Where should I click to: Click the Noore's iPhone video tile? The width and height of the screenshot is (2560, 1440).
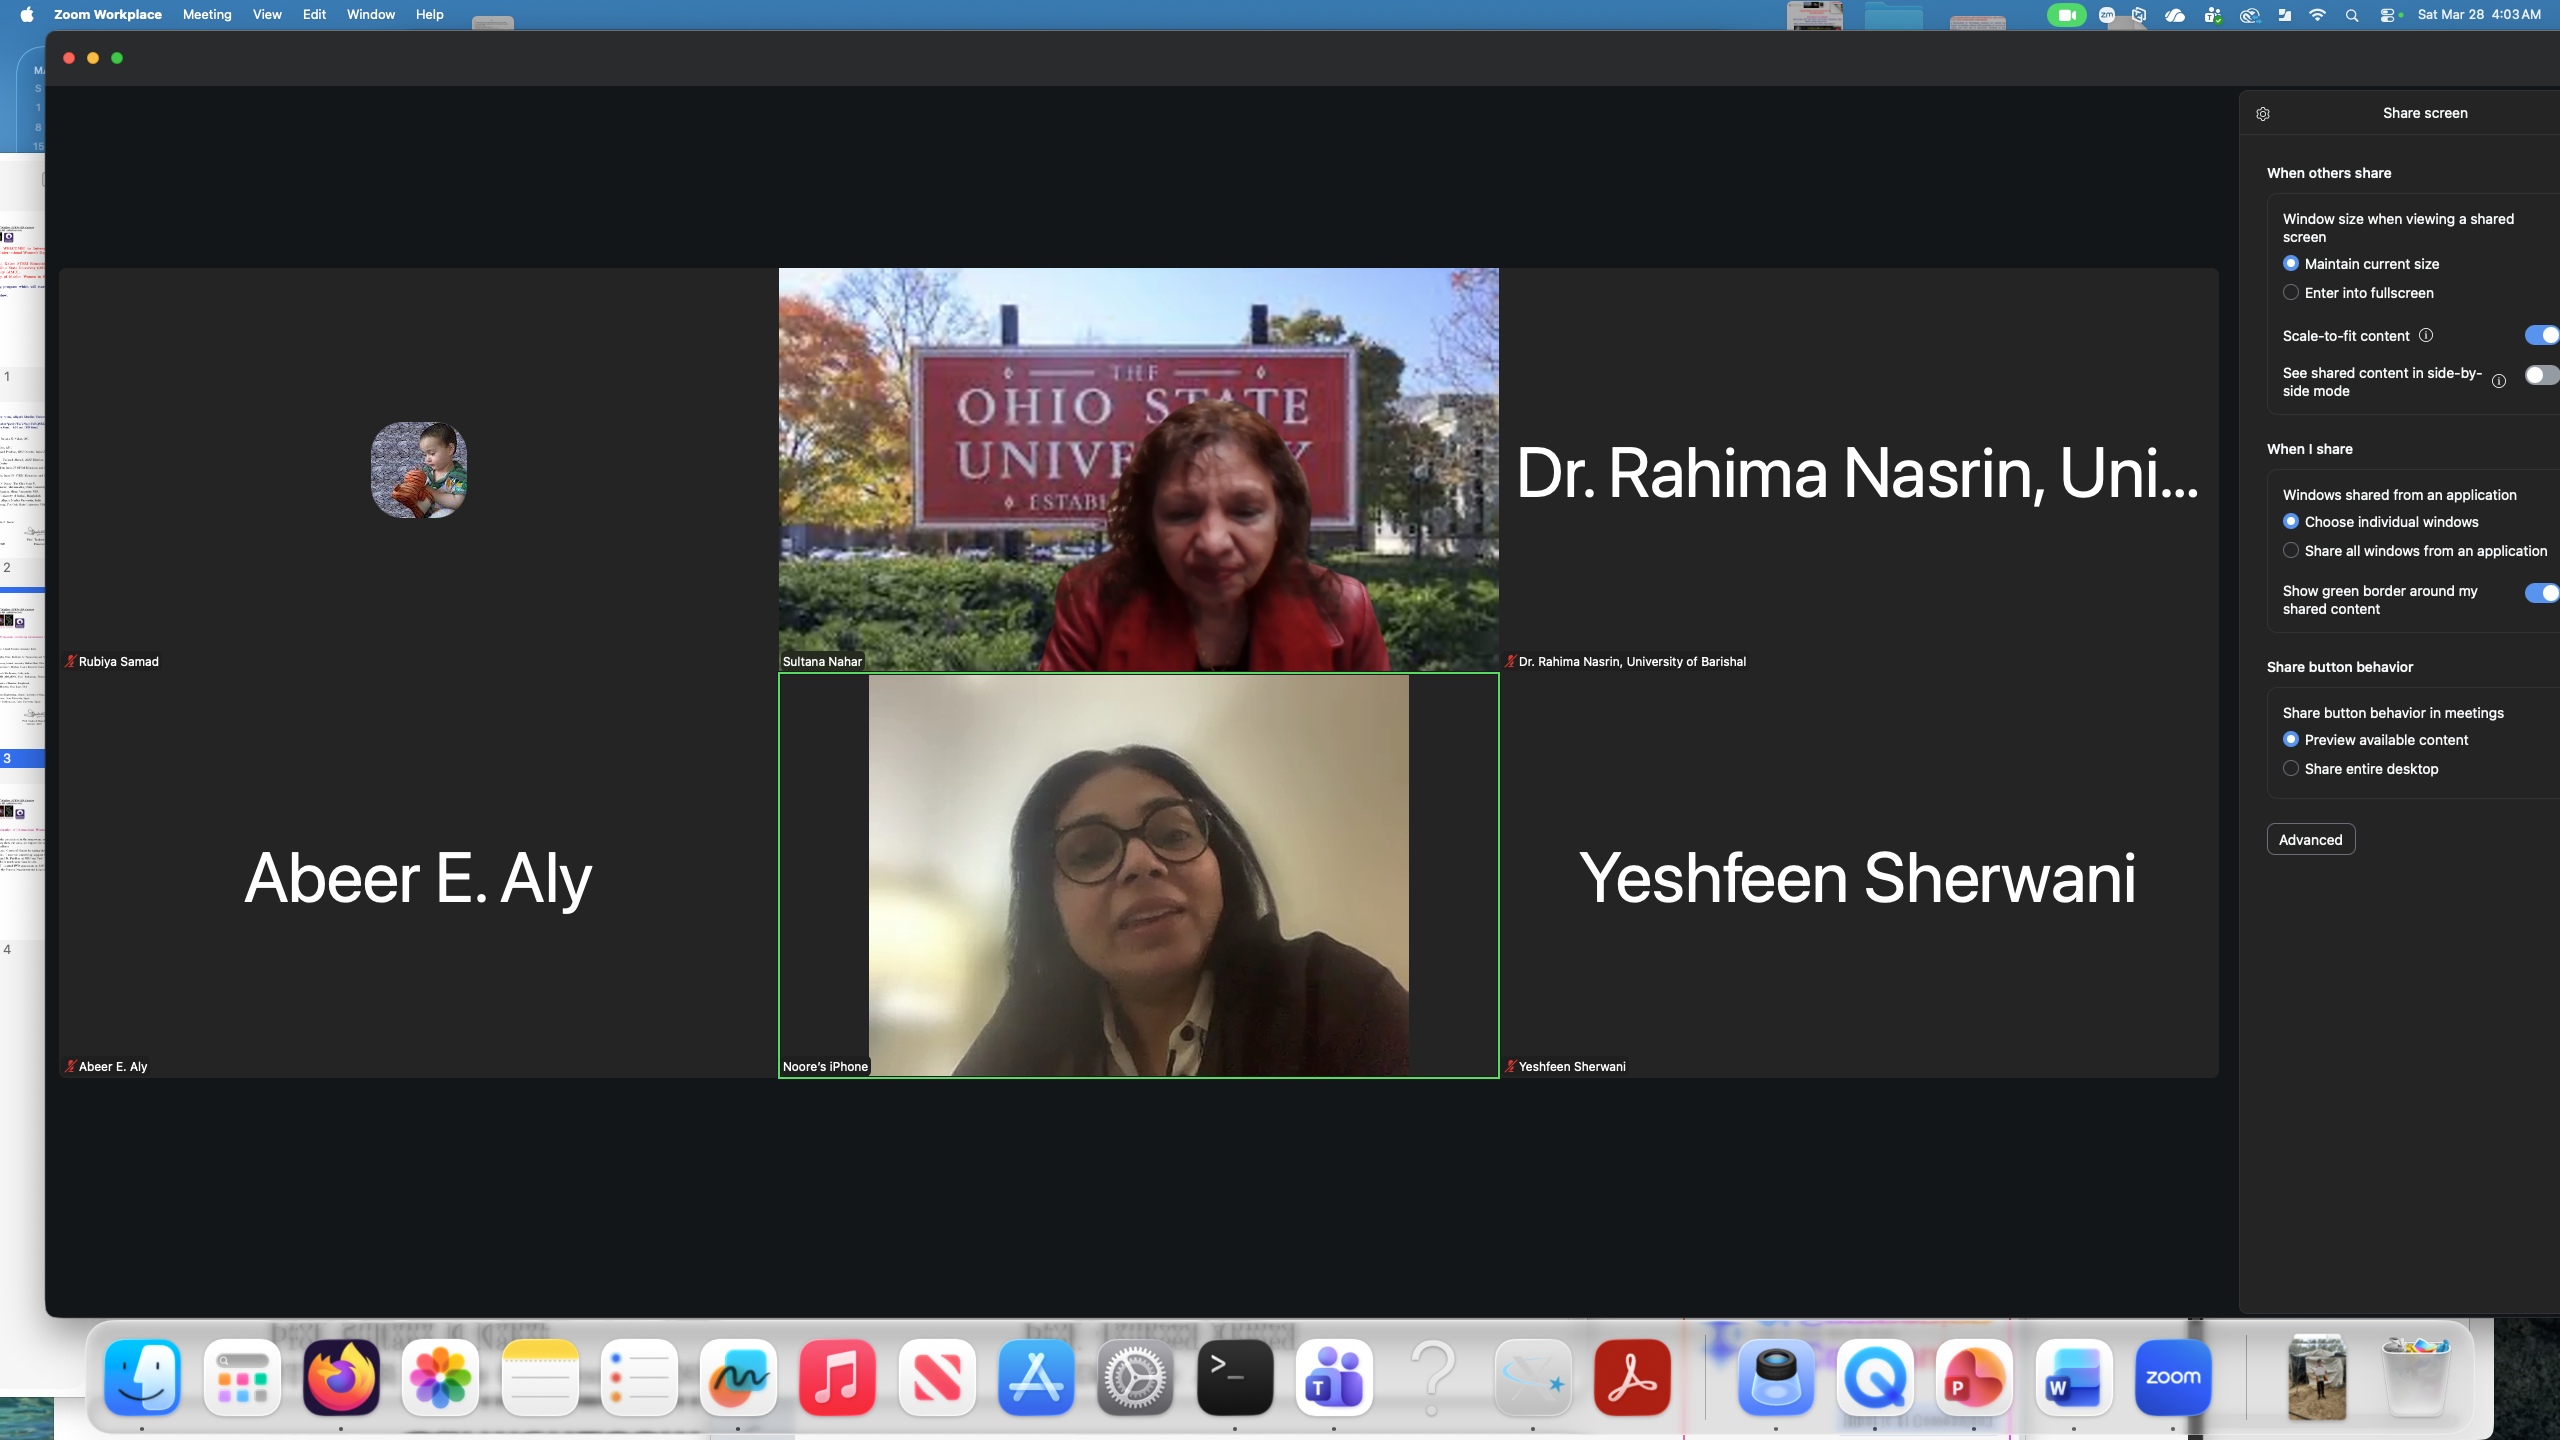[1138, 876]
